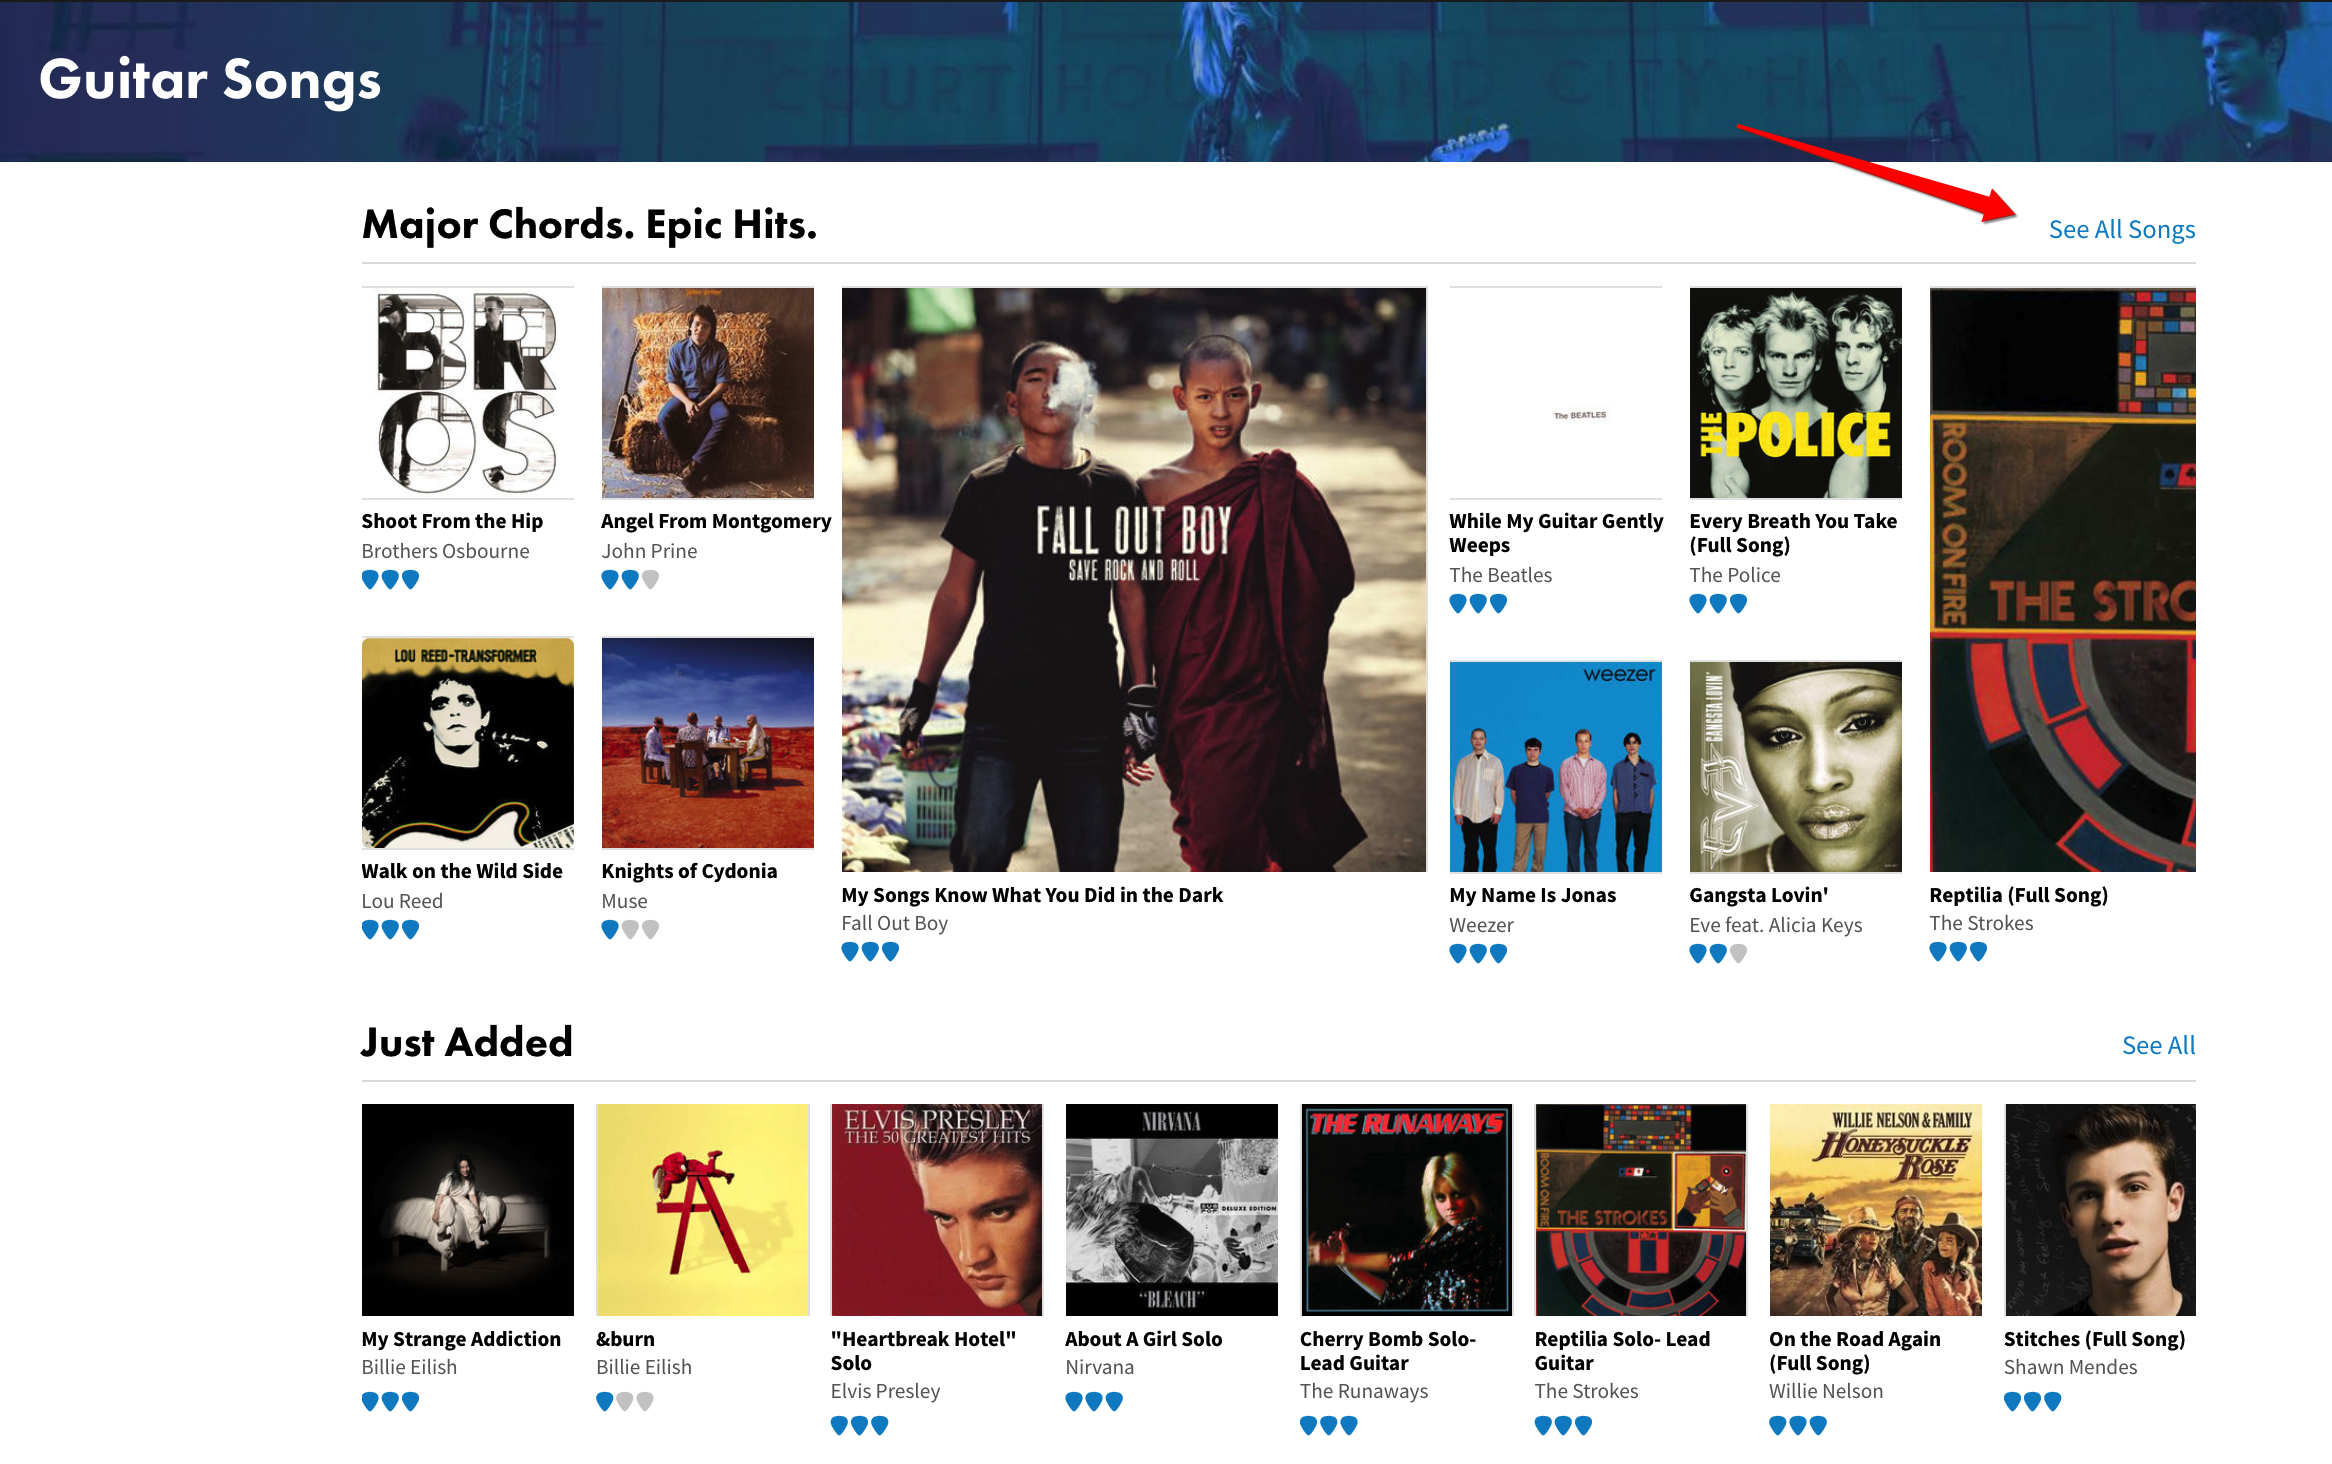Open the Heartbreak Hotel Solo song title

[x=923, y=1351]
